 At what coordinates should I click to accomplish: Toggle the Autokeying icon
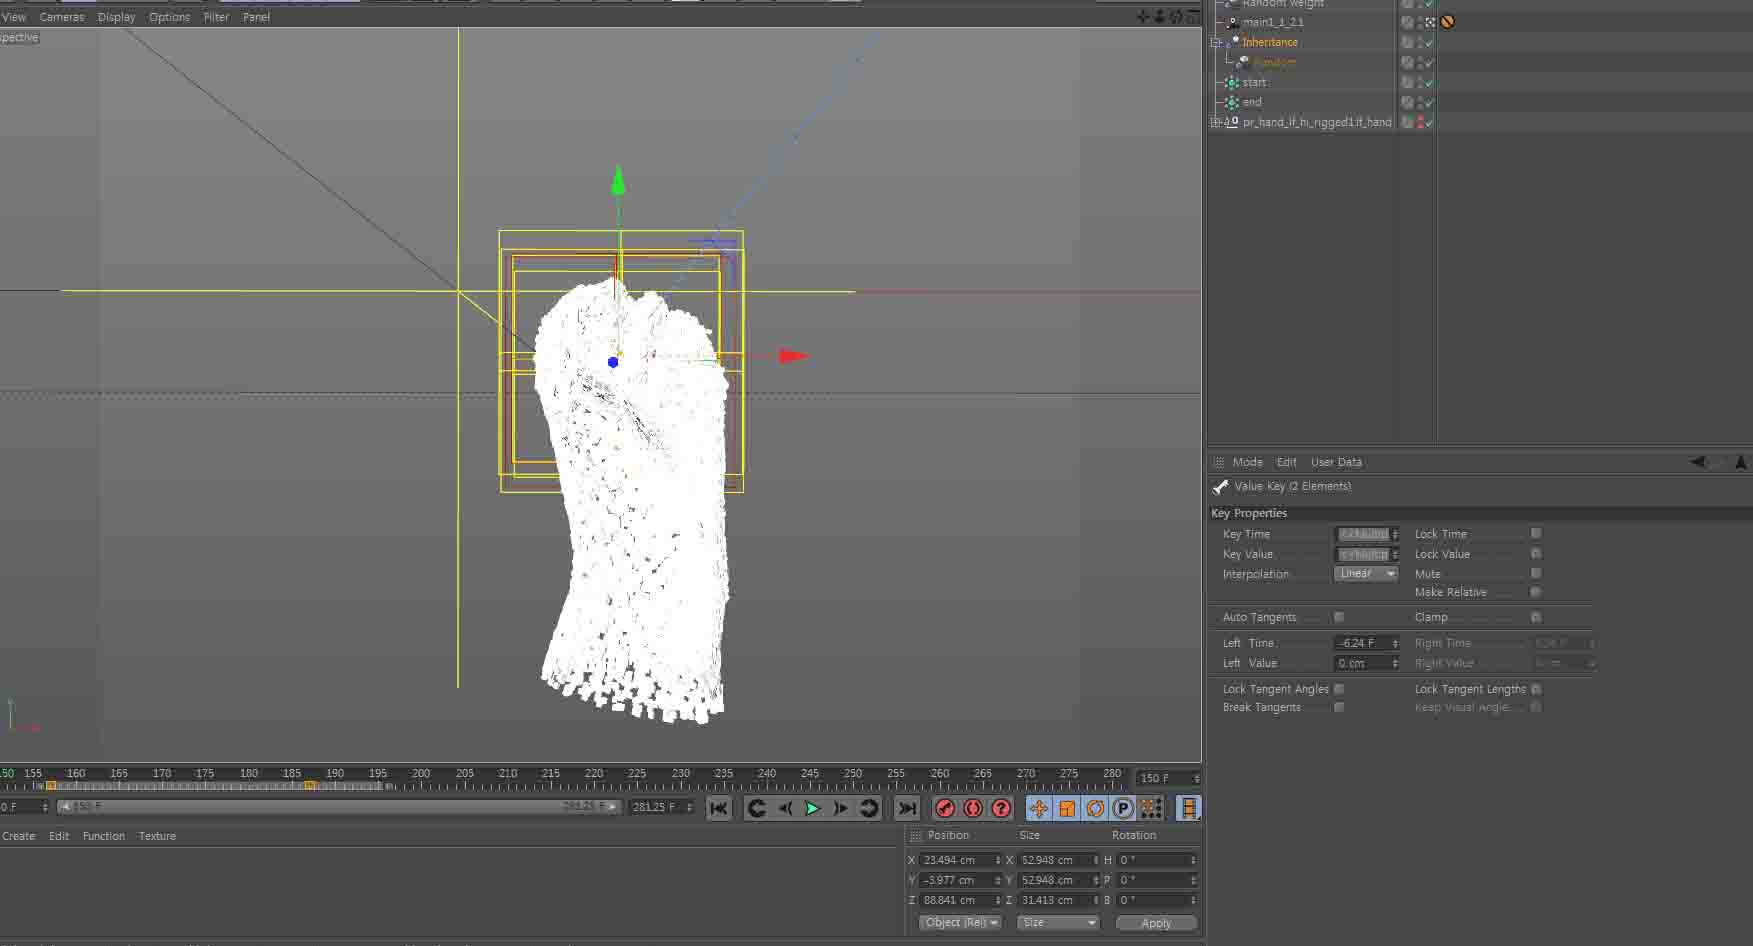973,808
